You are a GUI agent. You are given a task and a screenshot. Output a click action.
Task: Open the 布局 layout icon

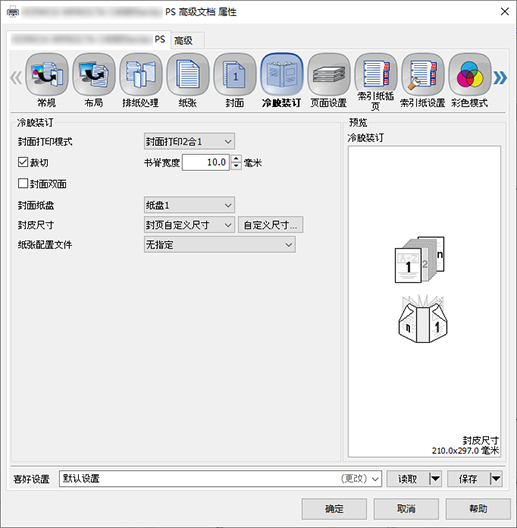(x=94, y=74)
